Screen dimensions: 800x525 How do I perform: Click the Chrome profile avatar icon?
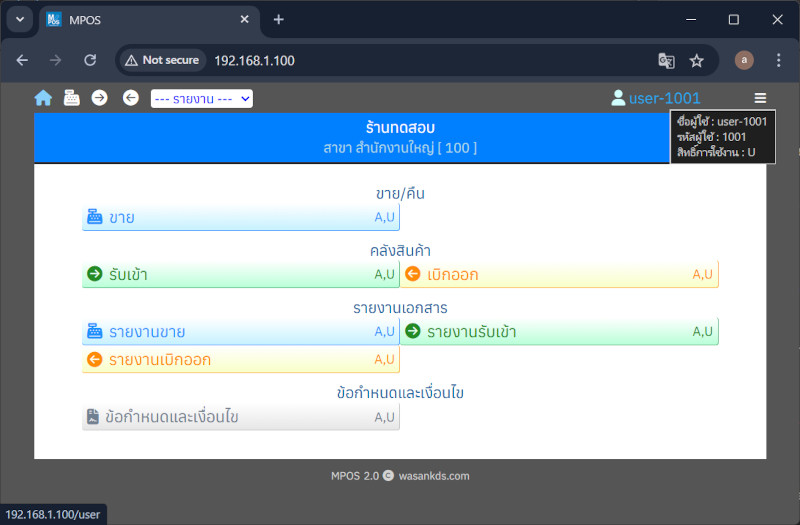click(743, 60)
